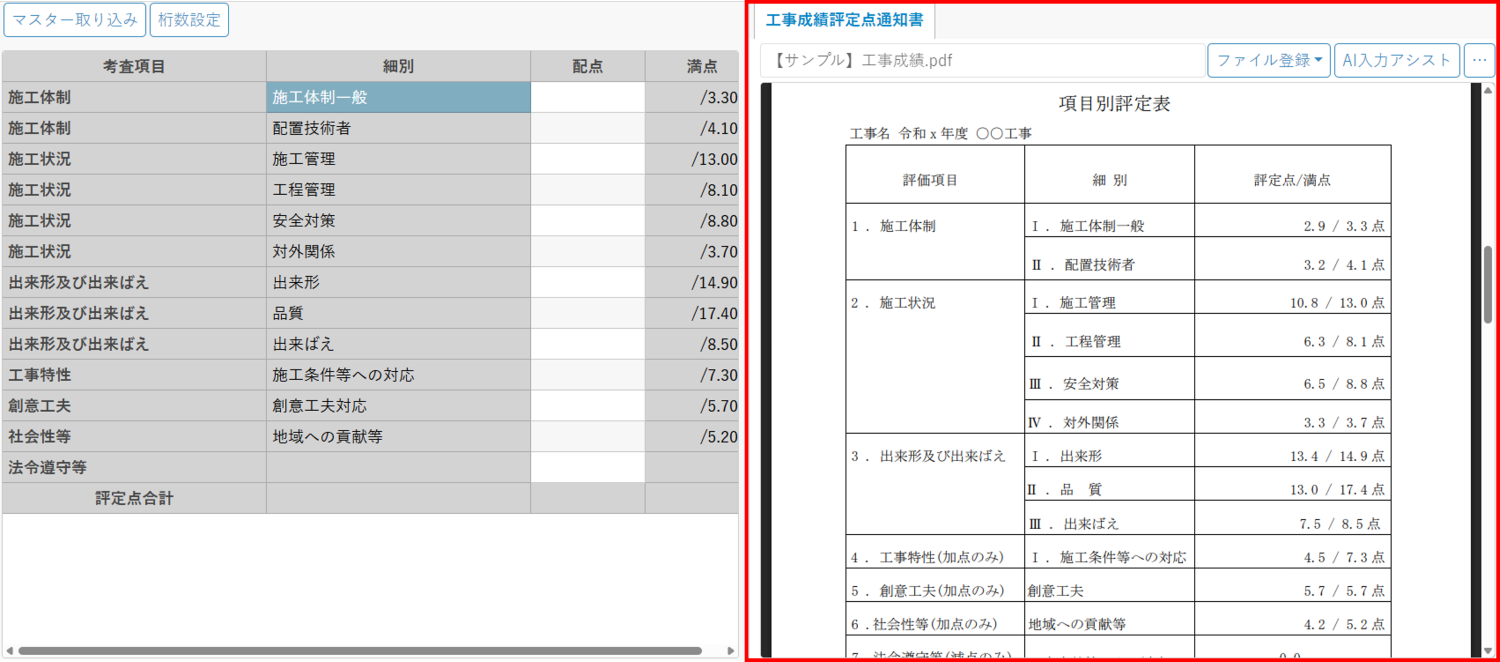Click the 考査項目 column header

pos(134,67)
